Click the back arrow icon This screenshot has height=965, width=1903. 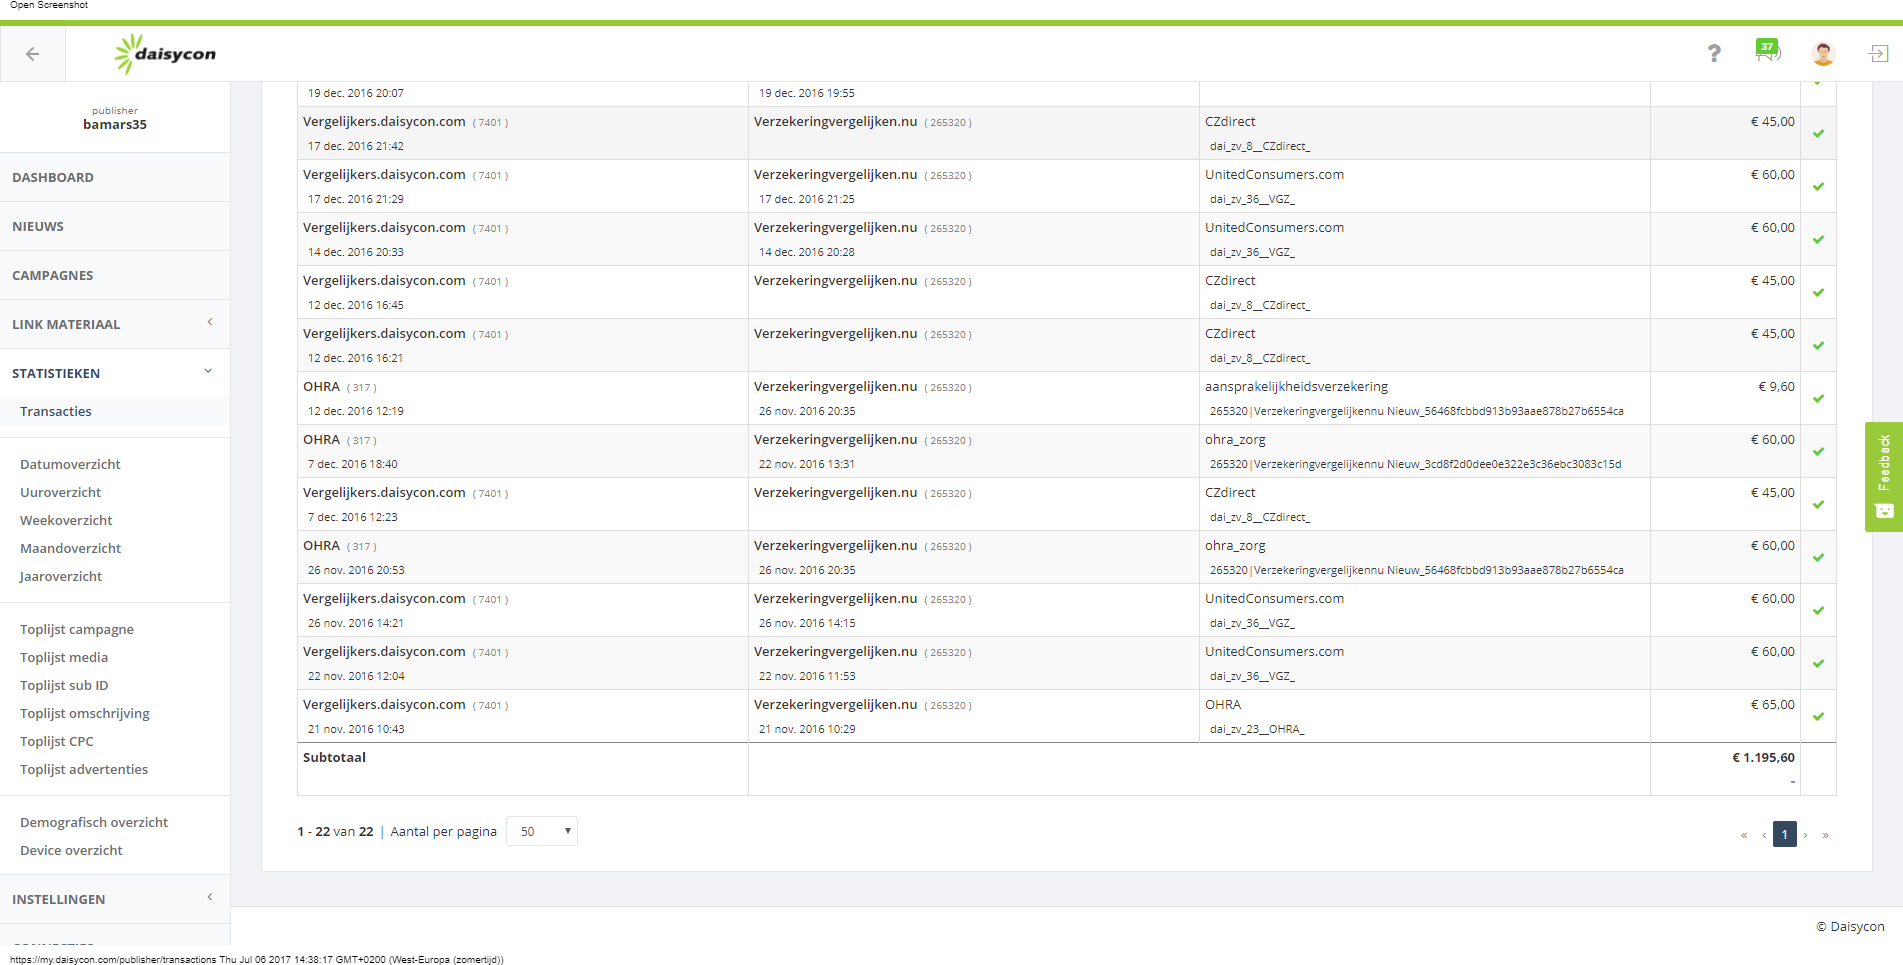[32, 54]
